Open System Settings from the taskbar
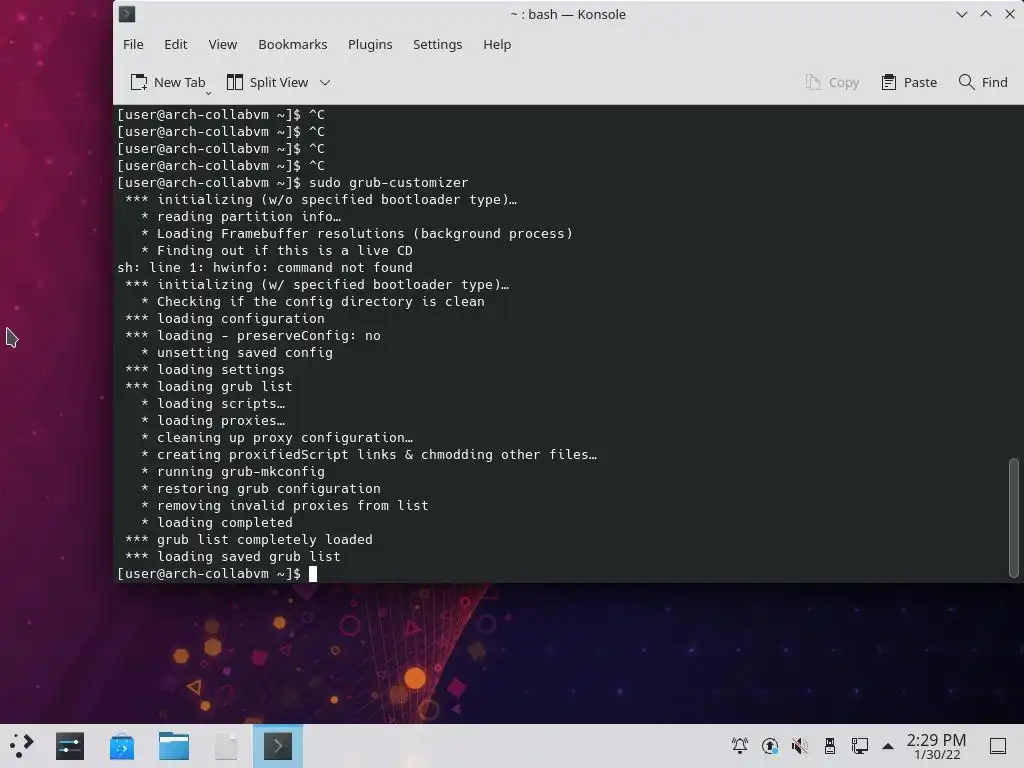 coord(70,746)
